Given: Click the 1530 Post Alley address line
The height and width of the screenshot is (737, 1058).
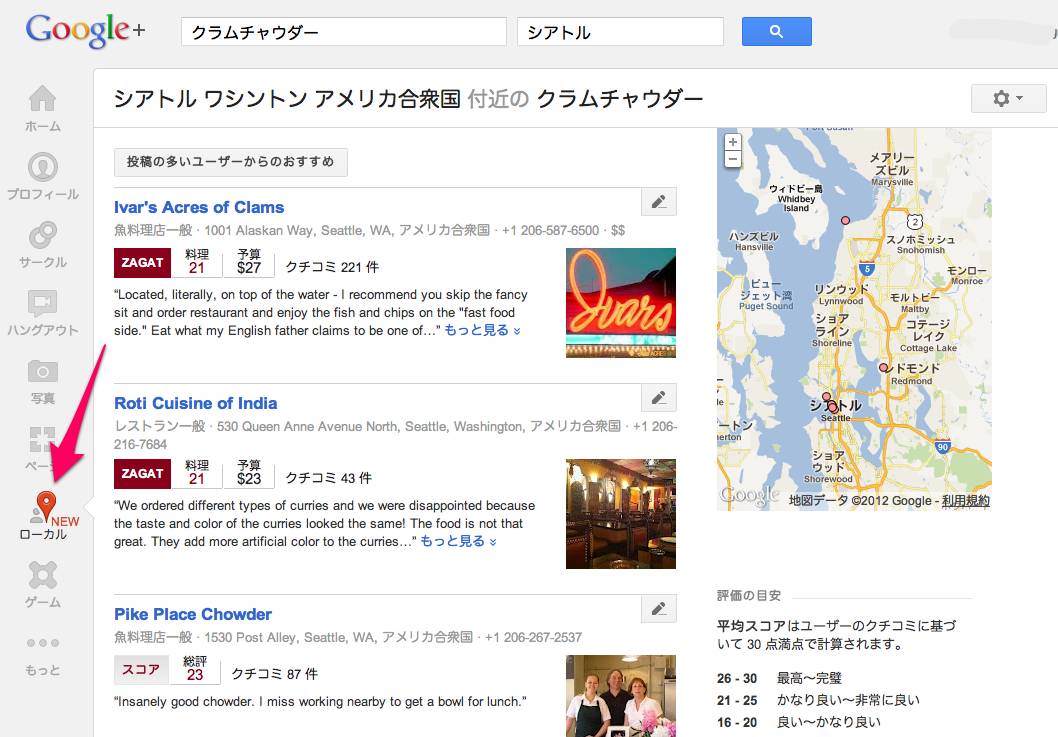Looking at the screenshot, I should coord(347,637).
